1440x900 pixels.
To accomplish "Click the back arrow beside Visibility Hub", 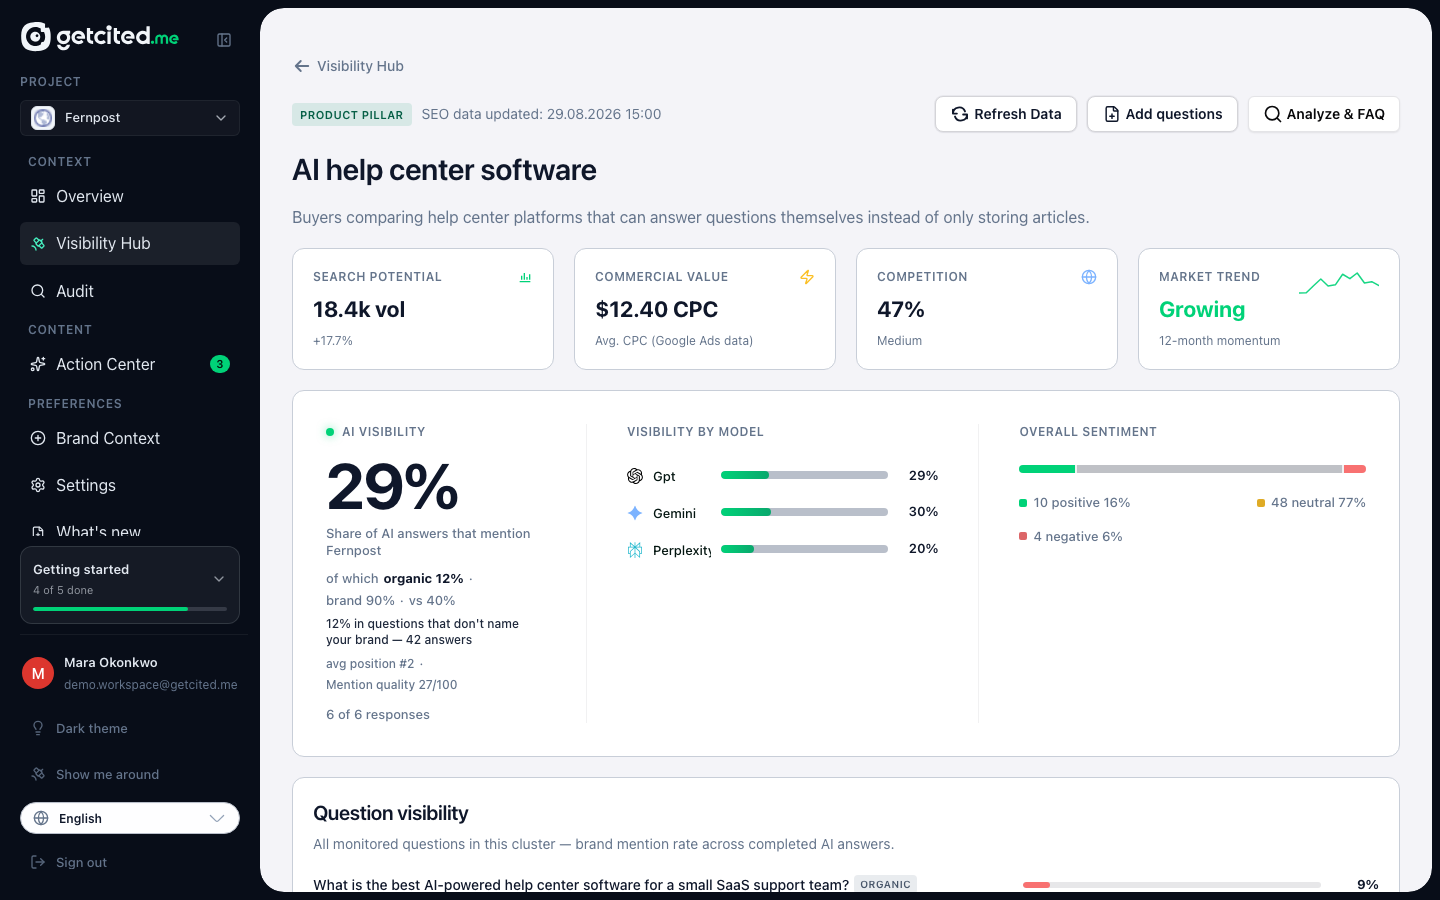I will tap(301, 66).
